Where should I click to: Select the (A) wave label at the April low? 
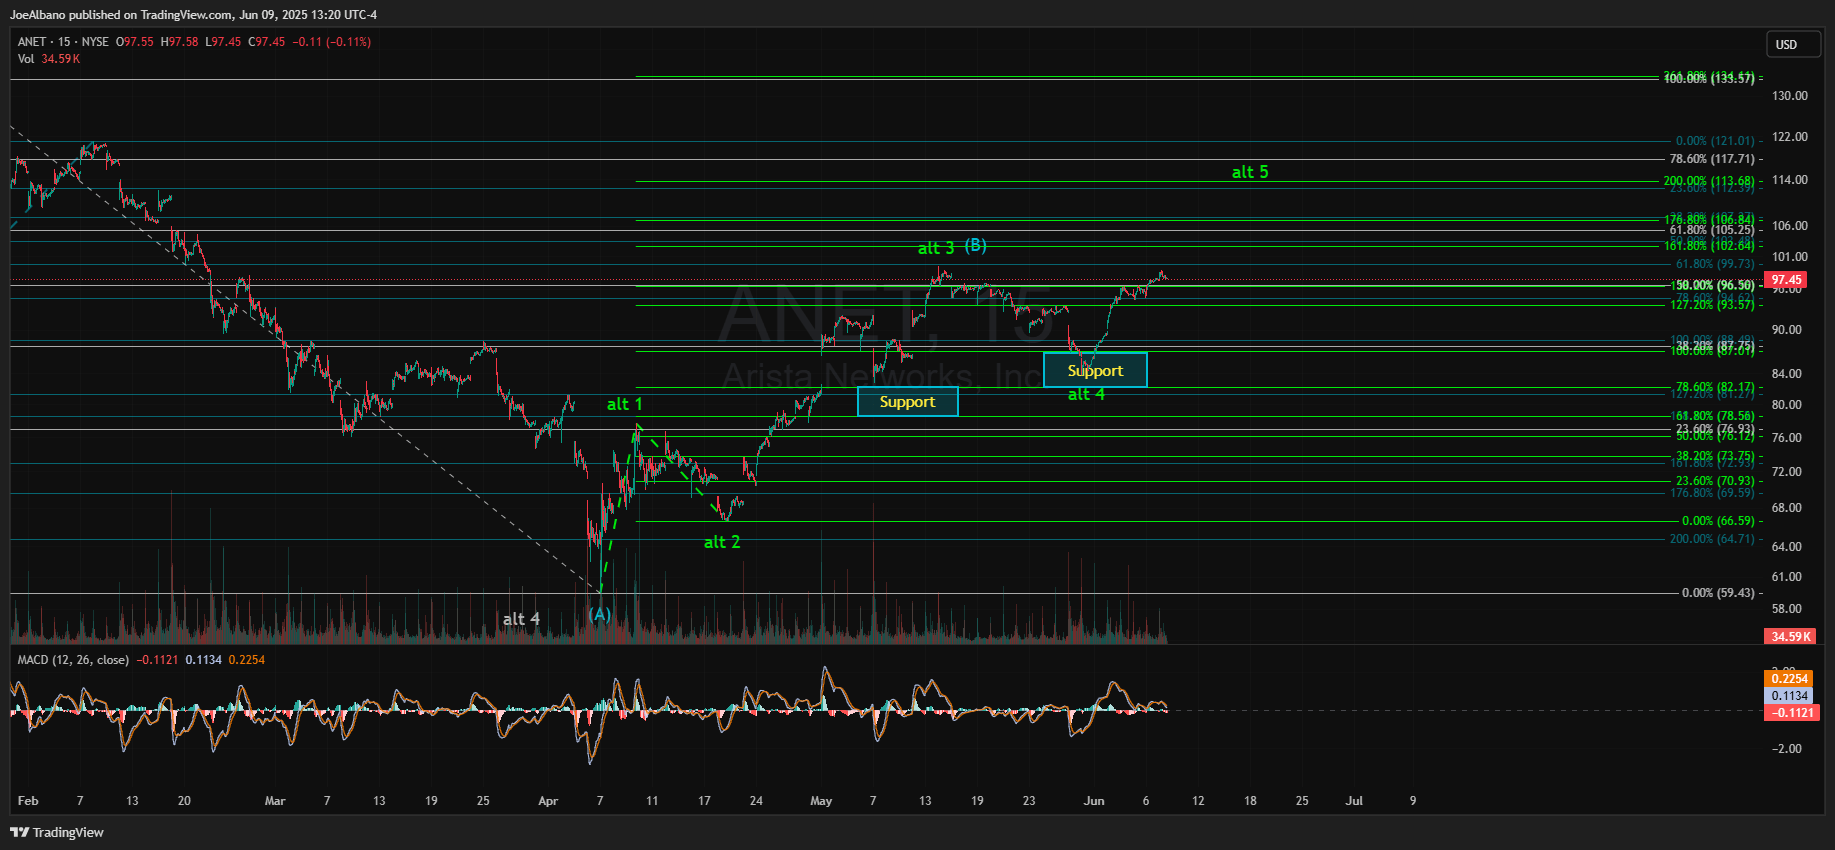[599, 614]
